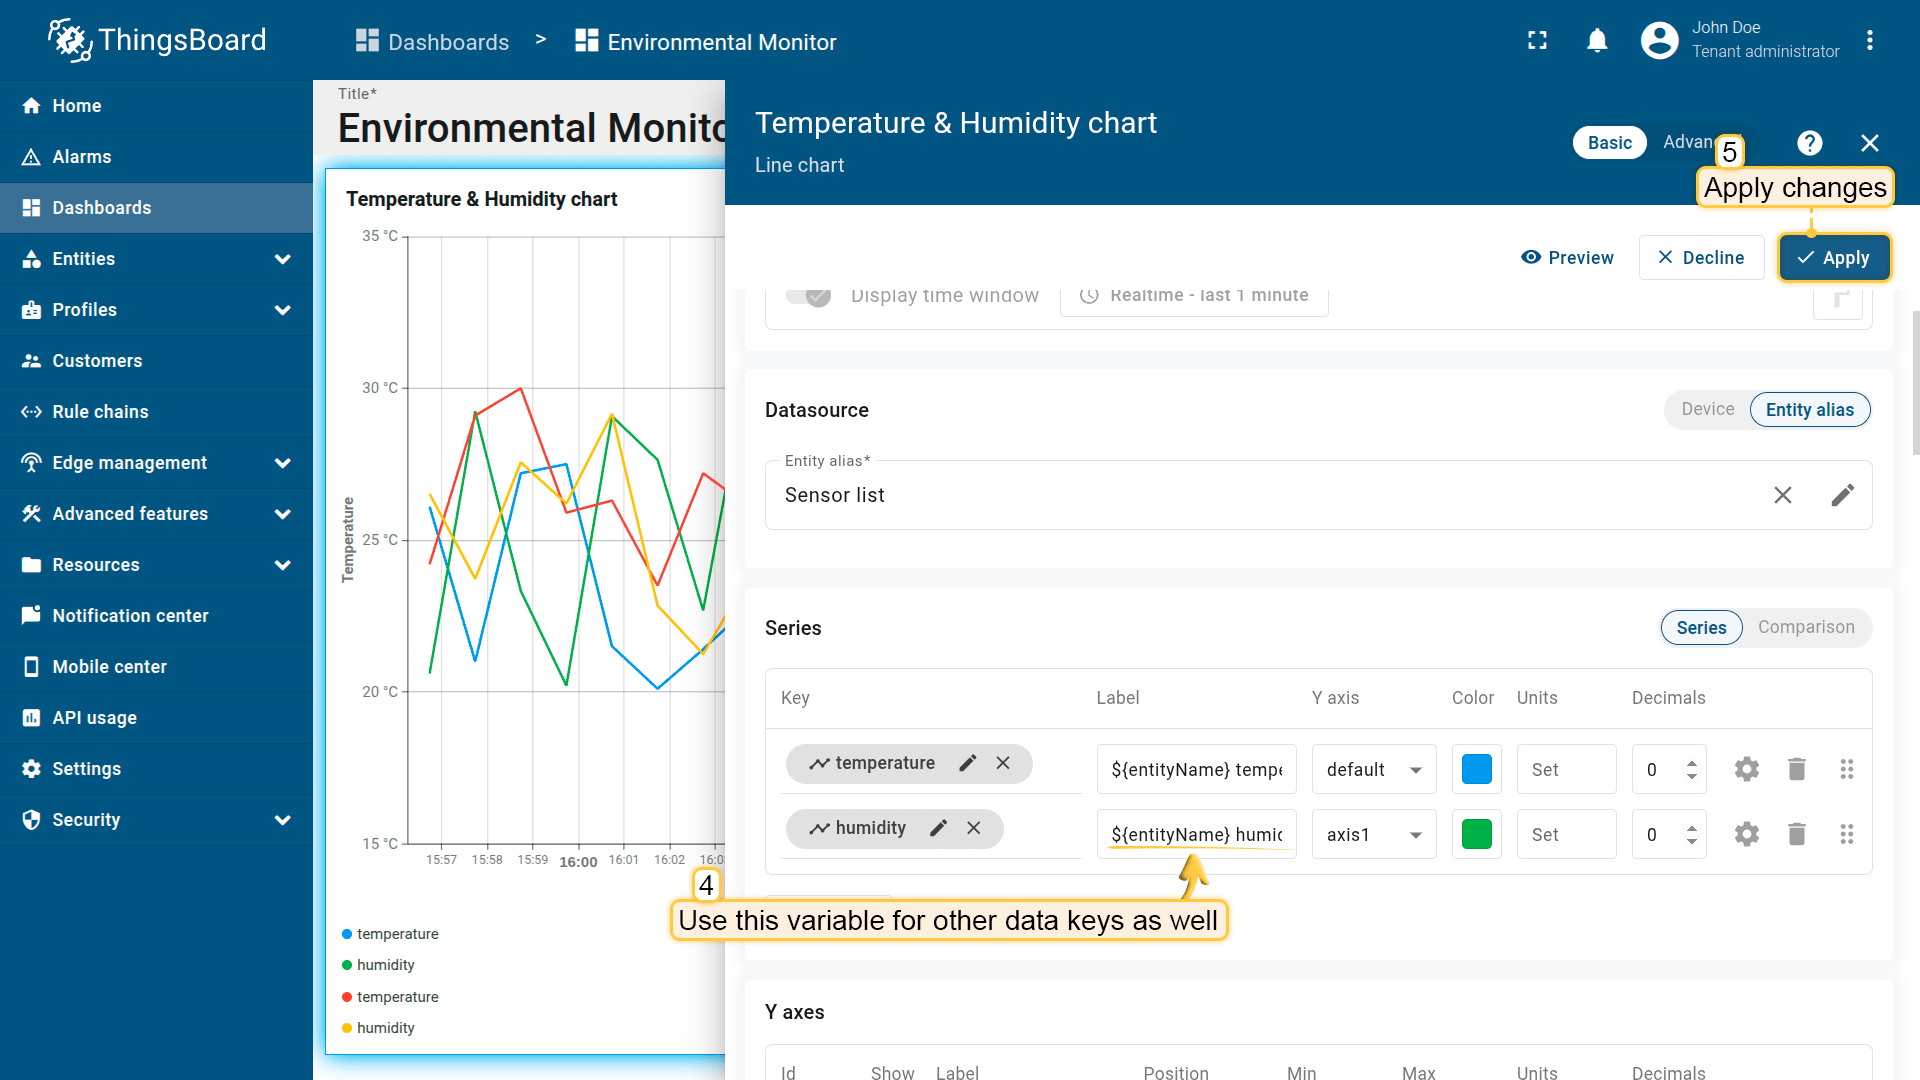The height and width of the screenshot is (1080, 1920).
Task: Select Entity alias datasource option
Action: (x=1809, y=409)
